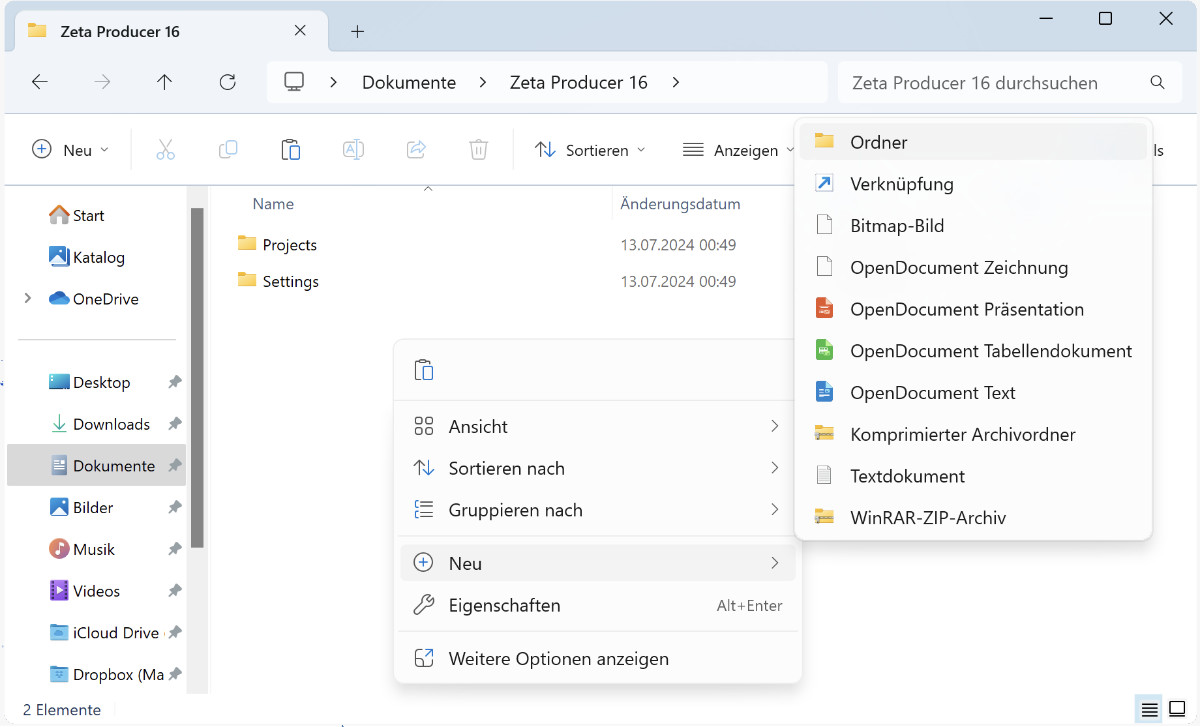
Task: Create a new Textdokument
Action: click(x=973, y=476)
